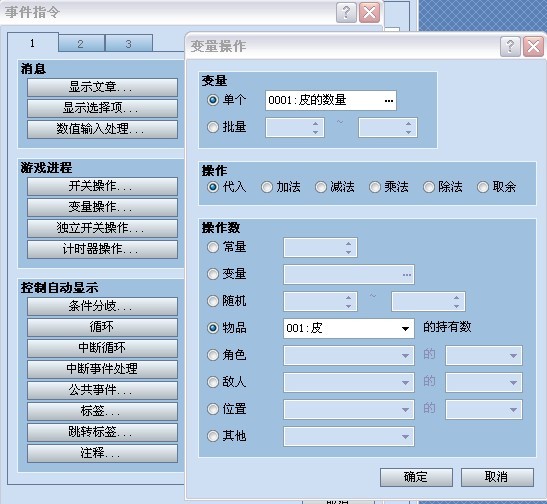
Task: Choose 代入 operation
Action: point(213,187)
